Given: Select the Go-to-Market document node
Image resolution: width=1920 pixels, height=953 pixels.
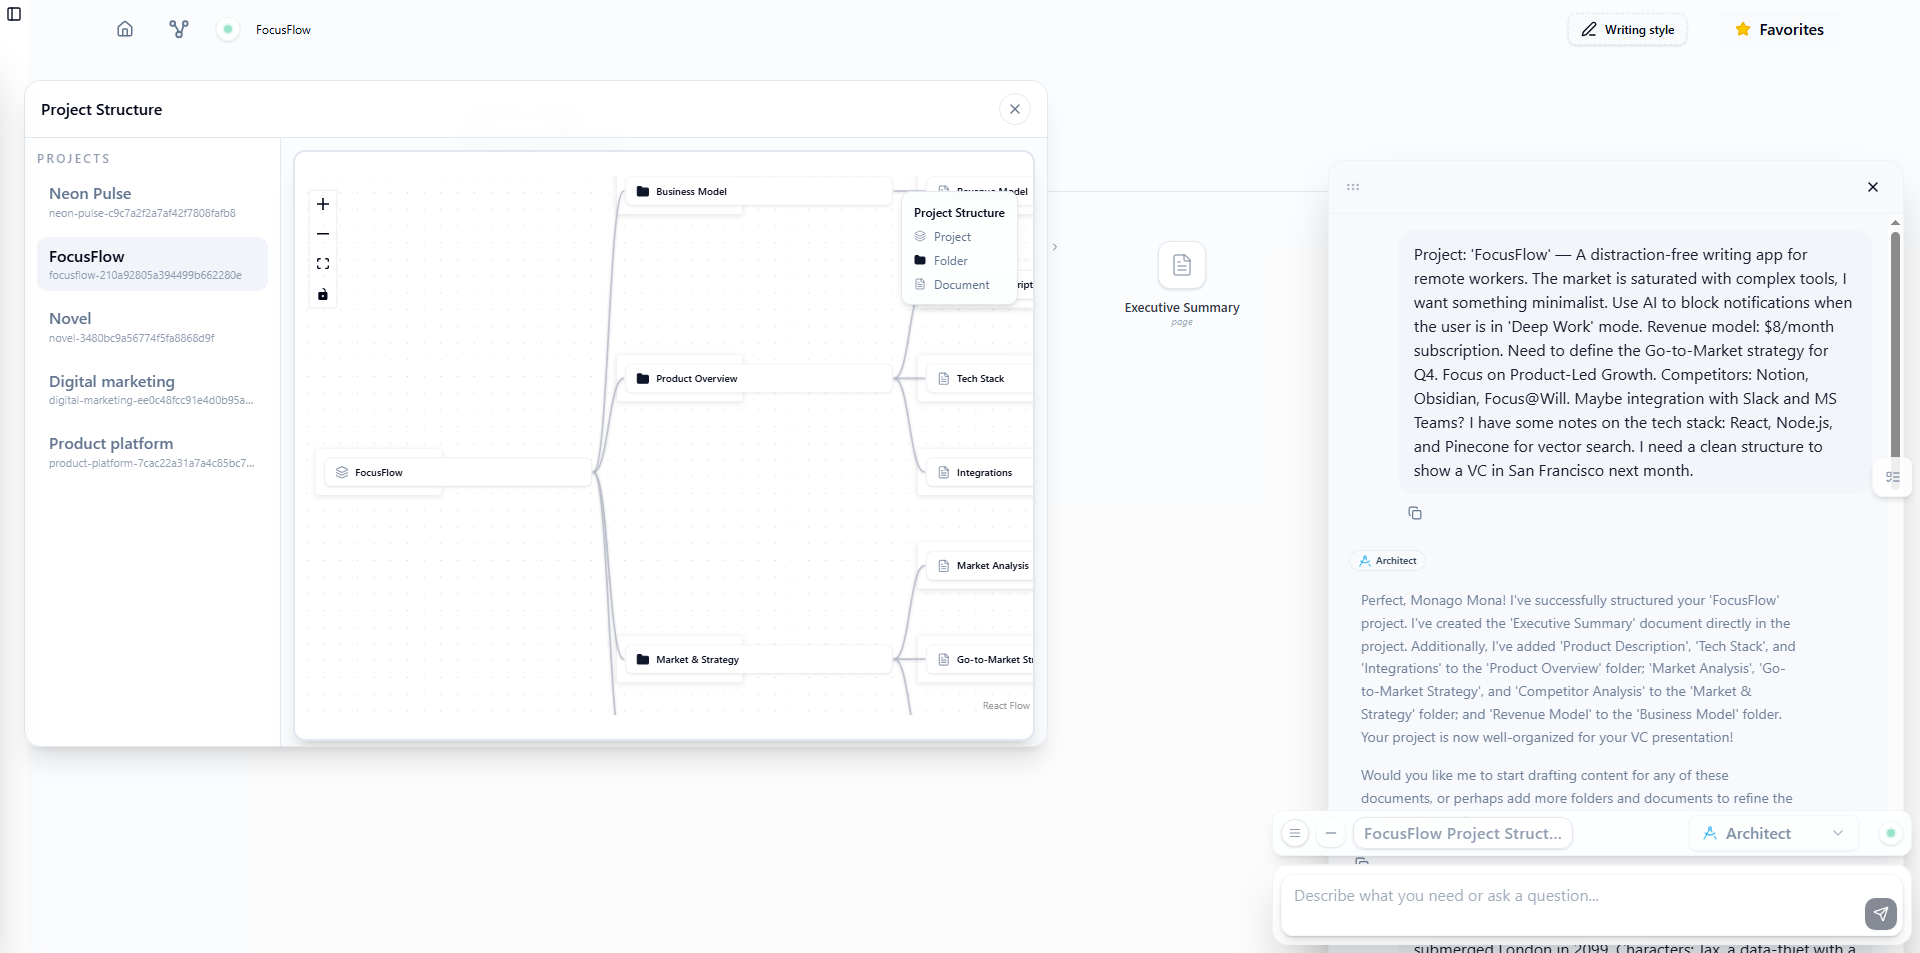Looking at the screenshot, I should coord(980,660).
